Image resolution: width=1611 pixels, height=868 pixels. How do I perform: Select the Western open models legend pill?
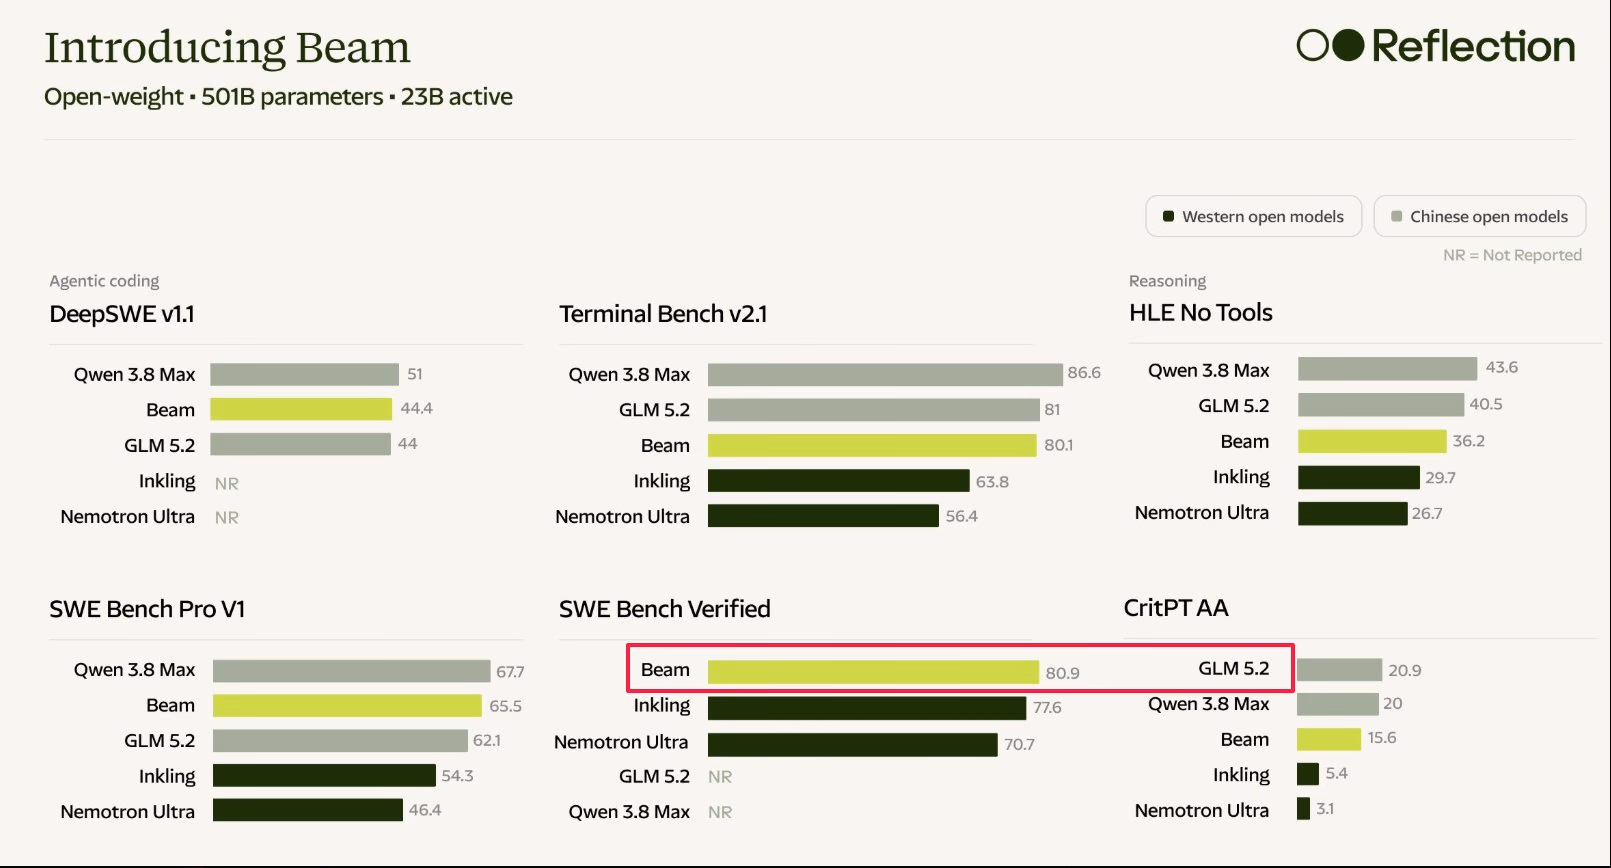pyautogui.click(x=1253, y=216)
